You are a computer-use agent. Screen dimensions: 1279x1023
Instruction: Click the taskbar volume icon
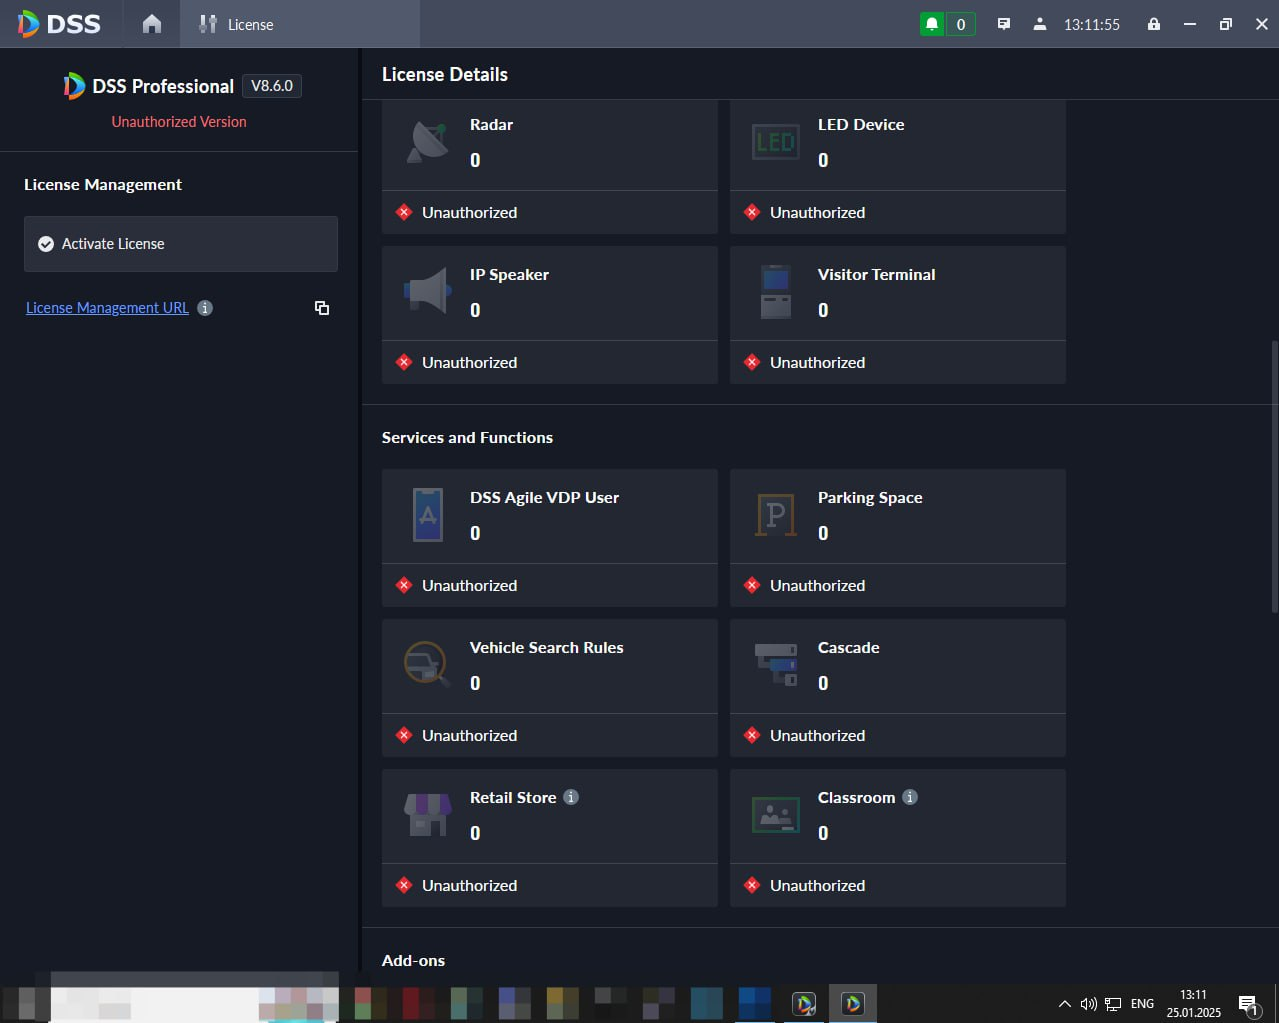coord(1089,1004)
